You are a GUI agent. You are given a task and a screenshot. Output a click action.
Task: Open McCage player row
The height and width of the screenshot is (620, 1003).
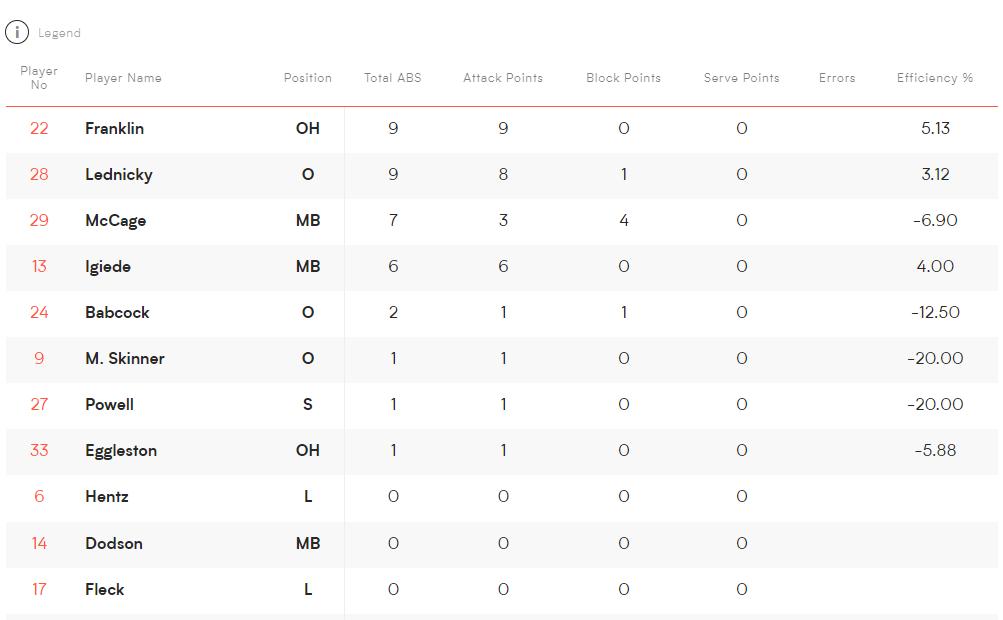[502, 221]
